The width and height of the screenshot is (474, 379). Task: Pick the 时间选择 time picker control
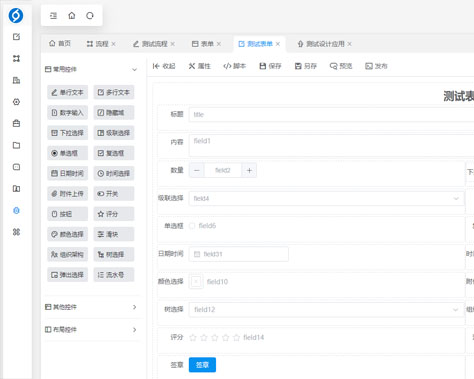[x=114, y=173]
